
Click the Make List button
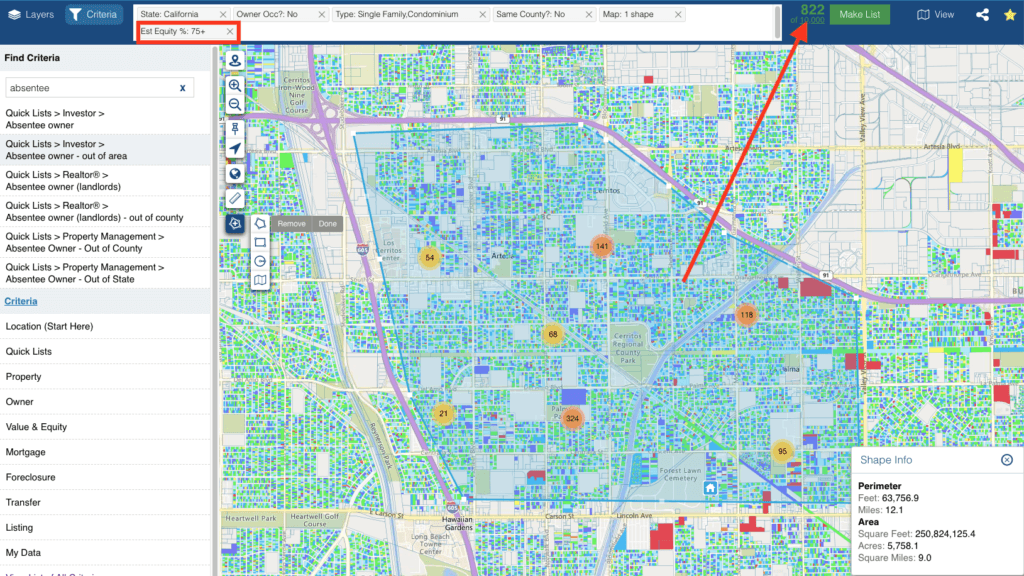click(859, 14)
